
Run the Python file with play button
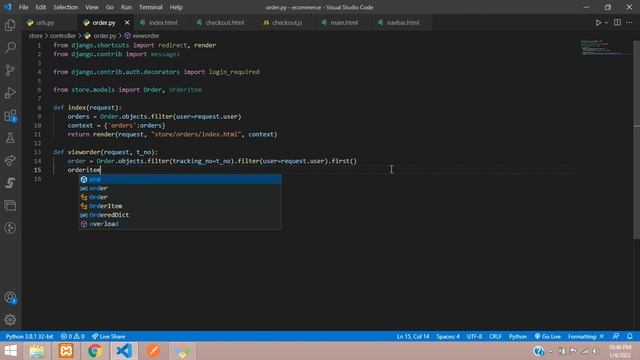tap(598, 22)
